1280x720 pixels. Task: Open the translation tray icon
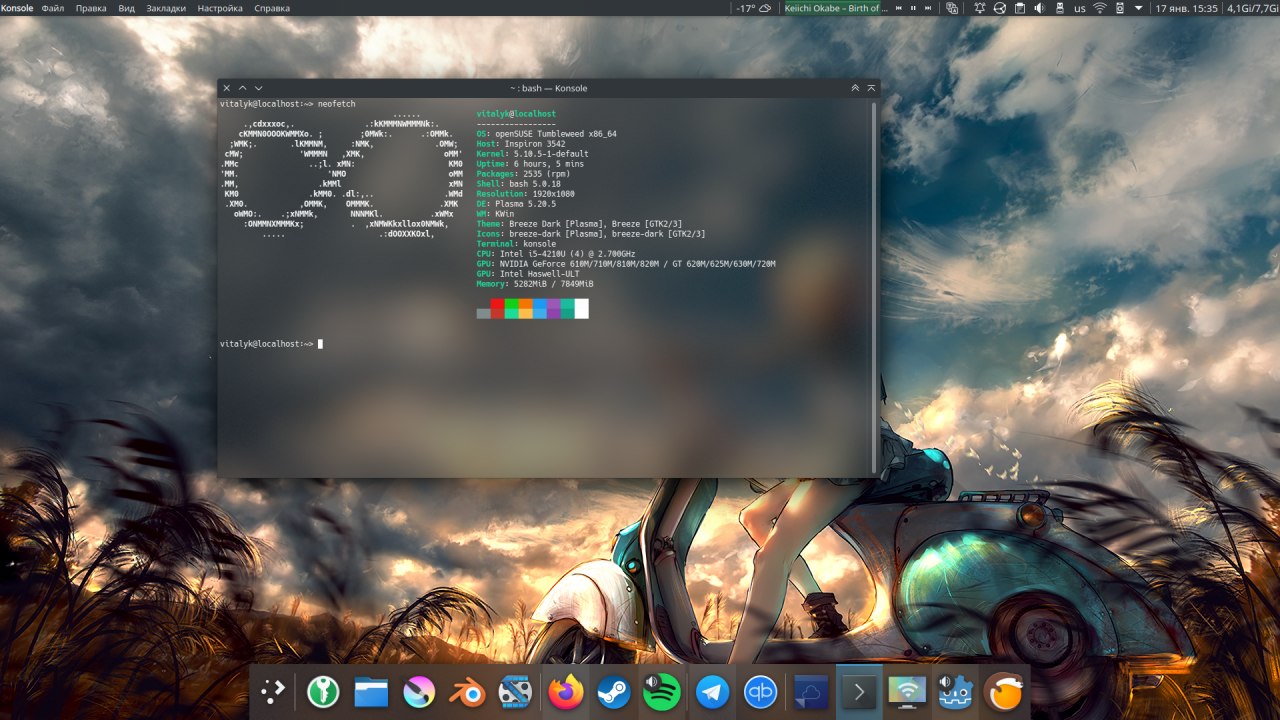click(951, 8)
